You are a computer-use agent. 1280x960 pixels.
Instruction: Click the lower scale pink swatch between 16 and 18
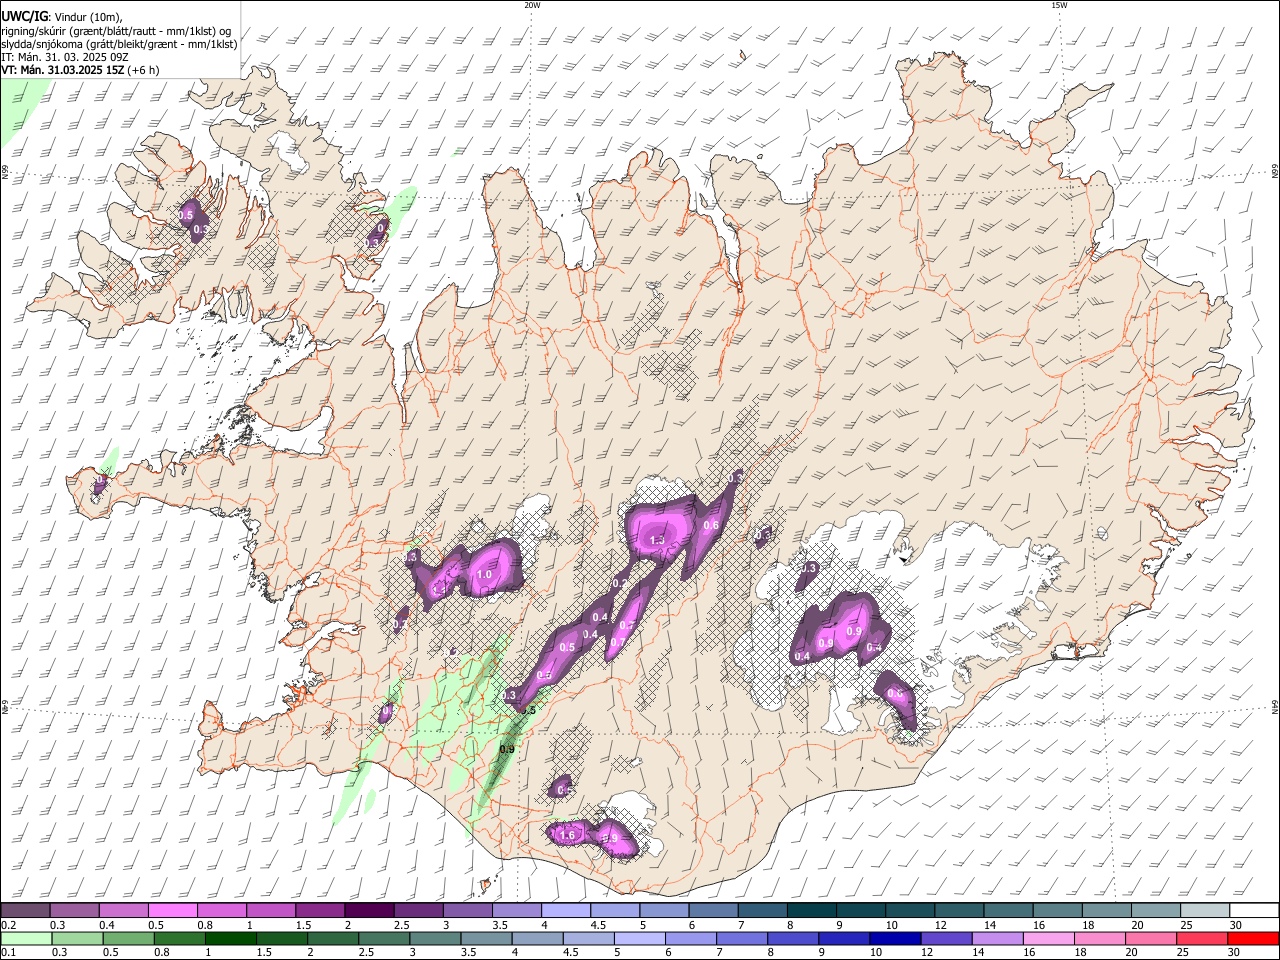click(1047, 938)
